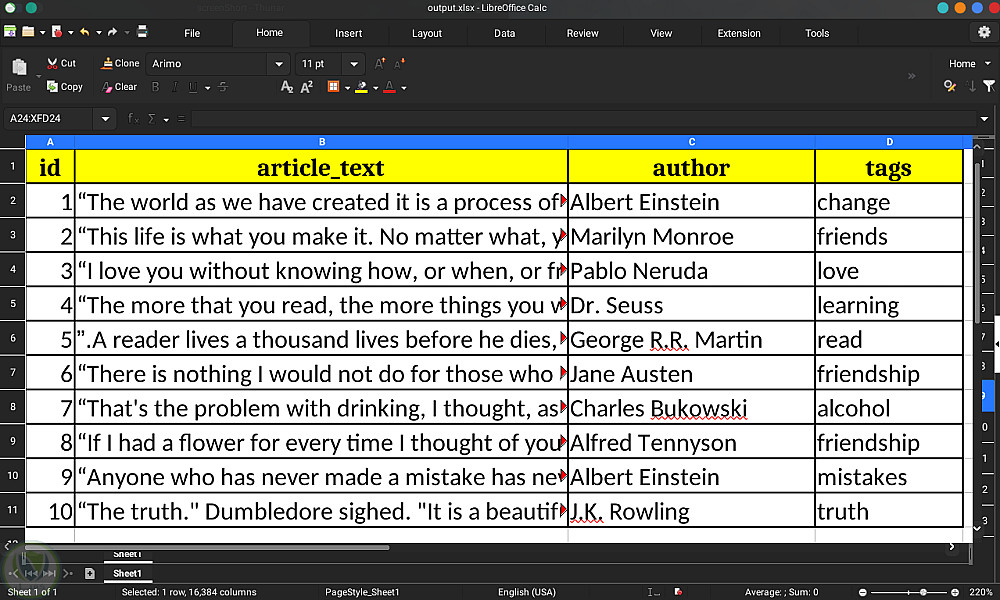The width and height of the screenshot is (1000, 600).
Task: Click the Formula equals icon
Action: coord(181,119)
